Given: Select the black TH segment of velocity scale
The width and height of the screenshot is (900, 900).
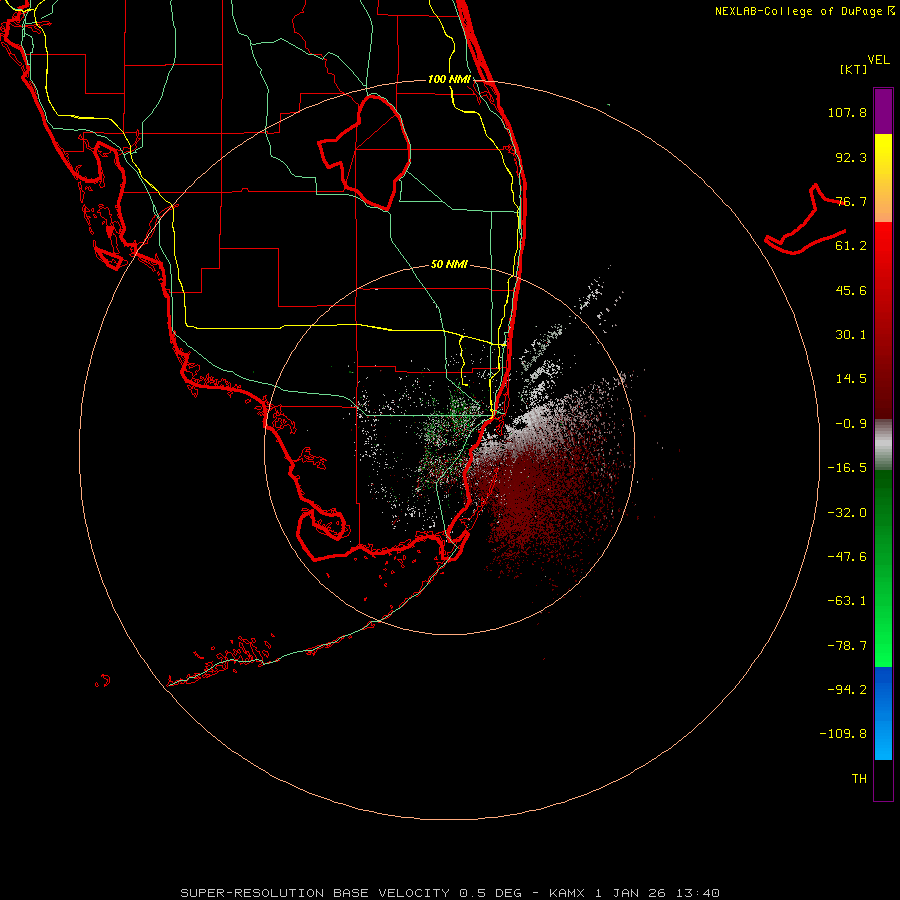Looking at the screenshot, I should [x=883, y=780].
